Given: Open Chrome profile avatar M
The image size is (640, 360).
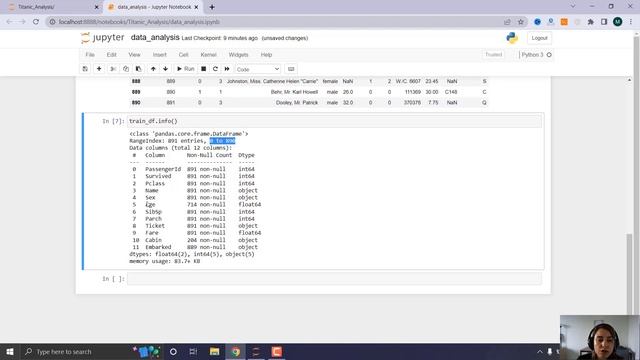Looking at the screenshot, I should tap(618, 22).
